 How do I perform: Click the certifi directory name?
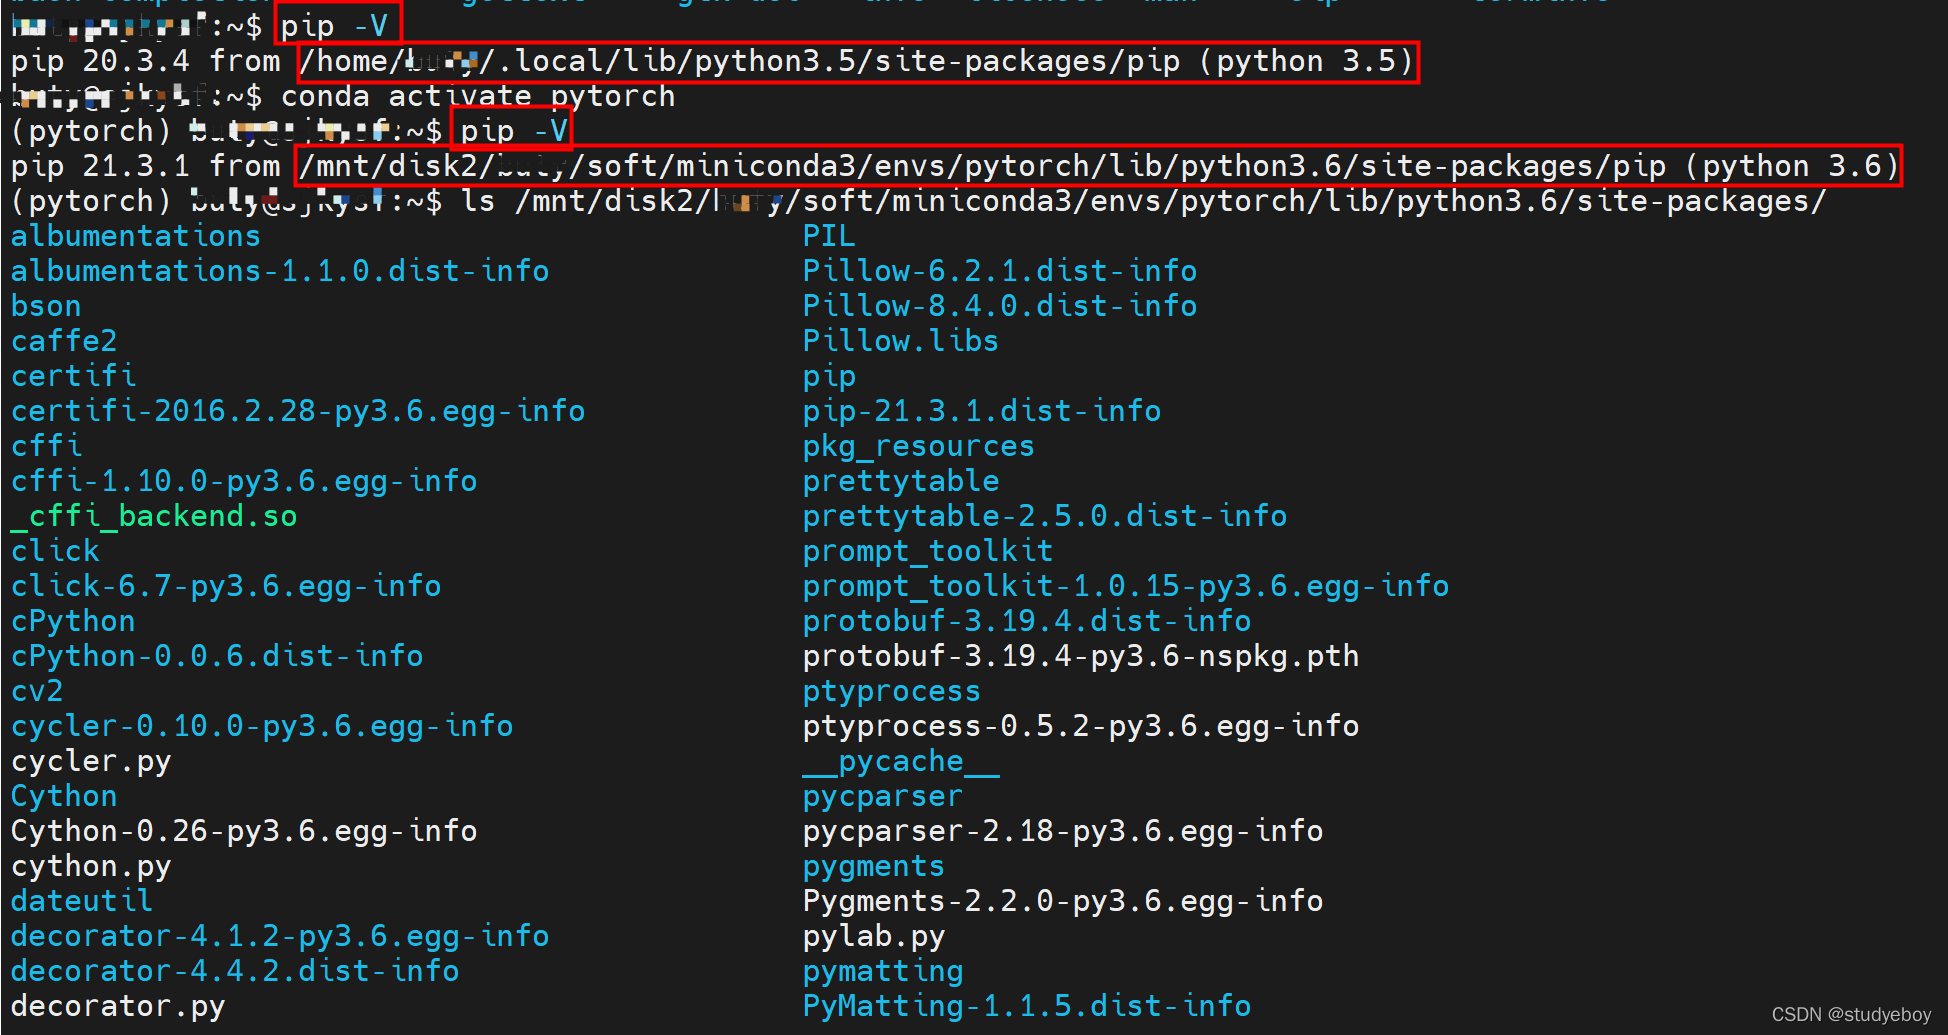[x=73, y=376]
